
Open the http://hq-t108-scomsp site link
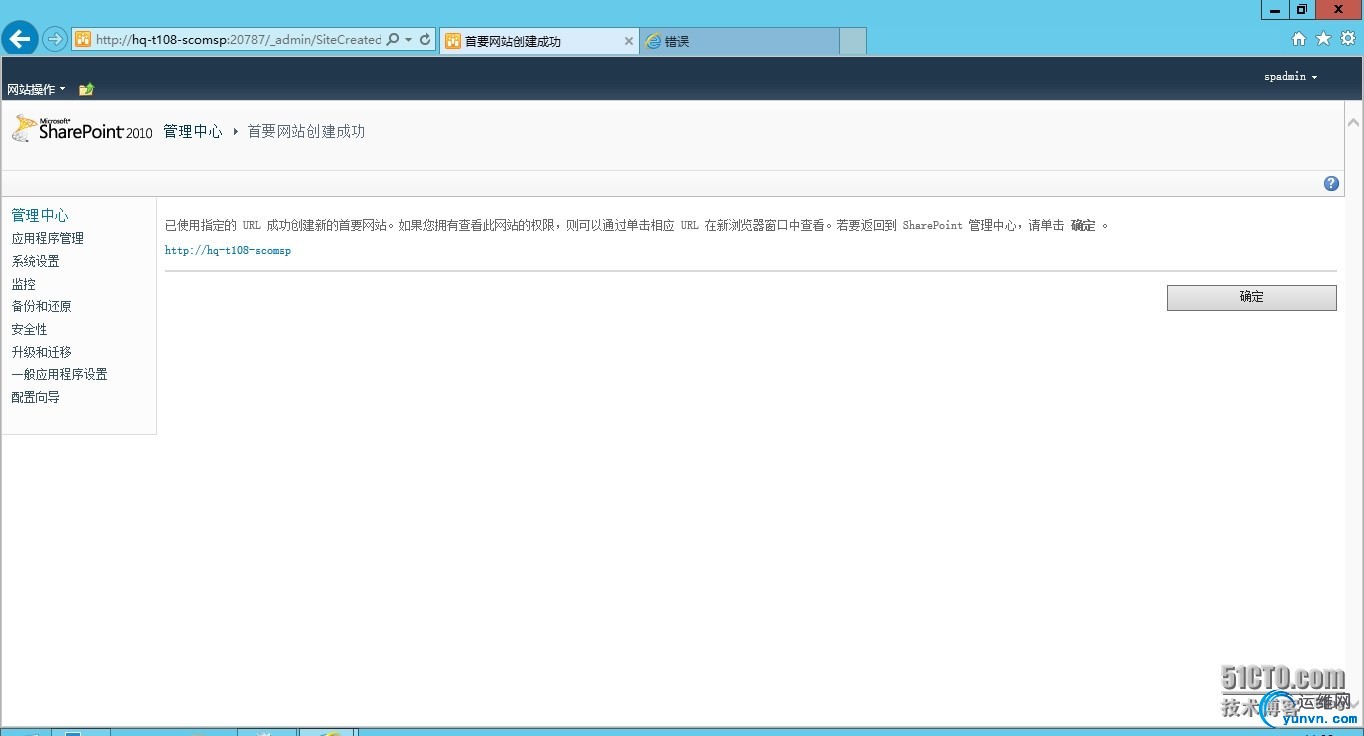[228, 250]
